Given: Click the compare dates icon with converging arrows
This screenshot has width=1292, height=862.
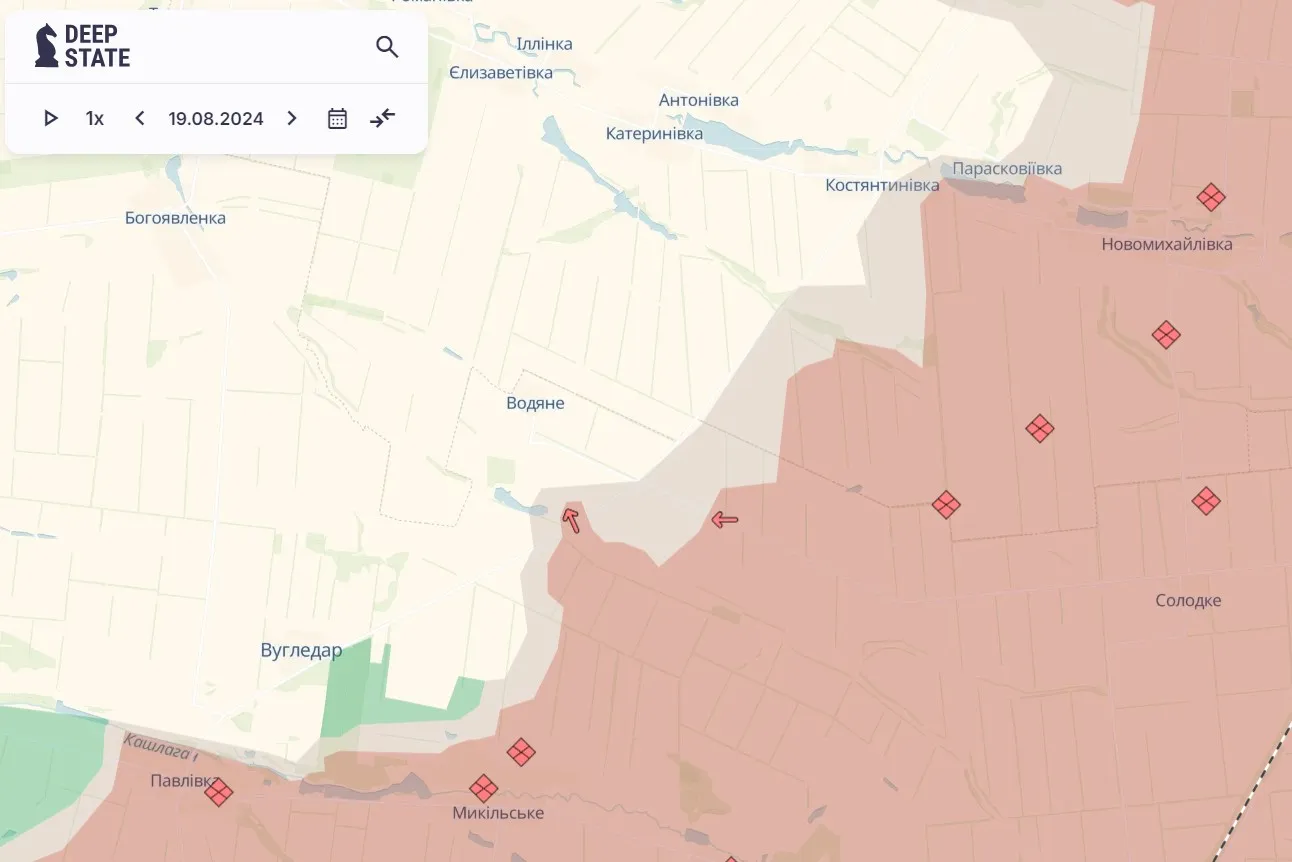Looking at the screenshot, I should pyautogui.click(x=382, y=118).
